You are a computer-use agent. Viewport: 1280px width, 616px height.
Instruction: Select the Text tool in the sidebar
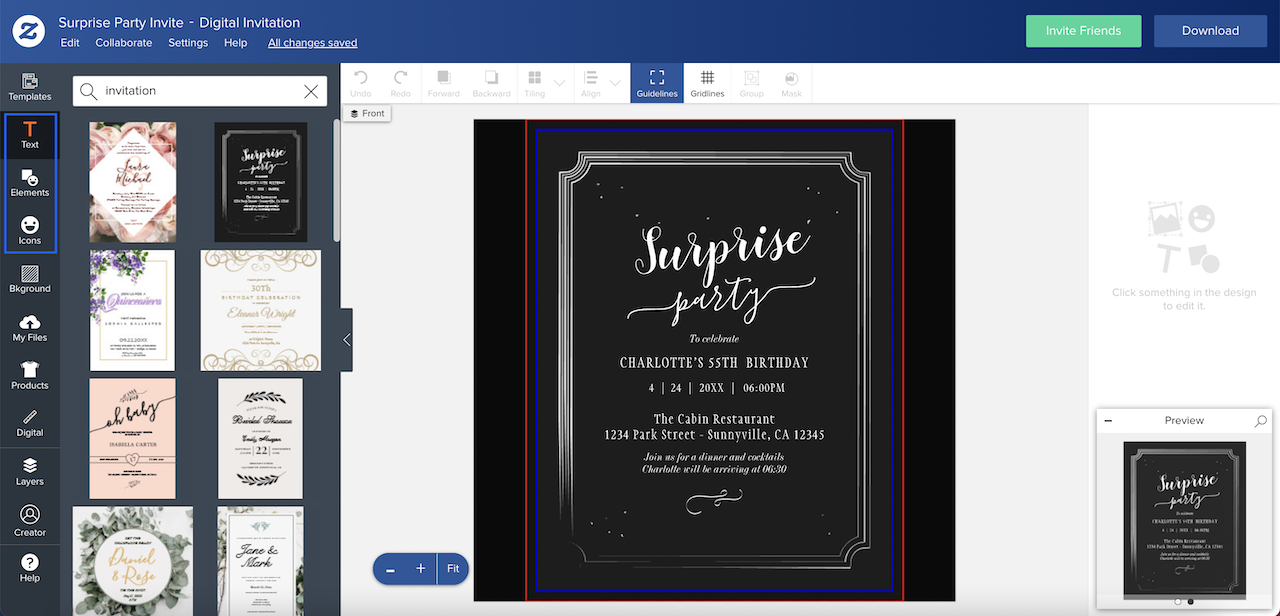(x=30, y=135)
